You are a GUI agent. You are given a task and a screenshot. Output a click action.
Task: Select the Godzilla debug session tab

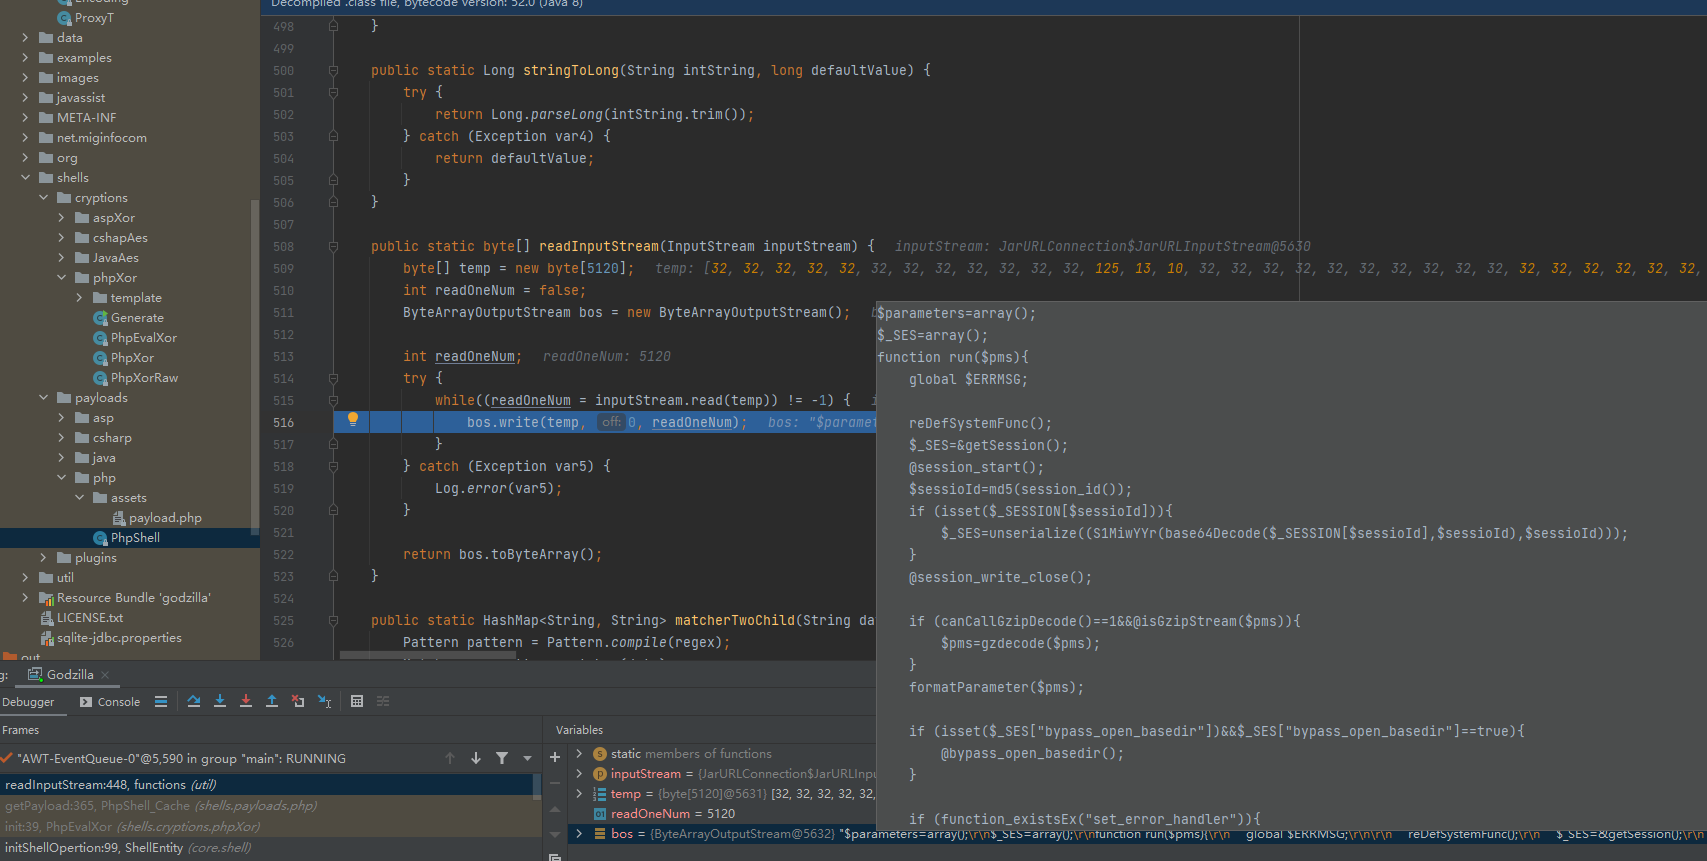69,675
